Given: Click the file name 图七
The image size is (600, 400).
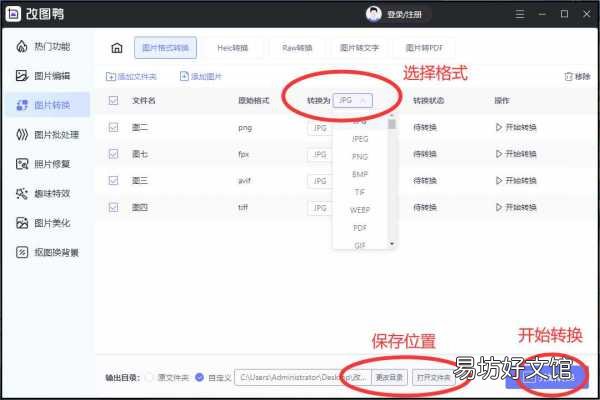Looking at the screenshot, I should (140, 154).
